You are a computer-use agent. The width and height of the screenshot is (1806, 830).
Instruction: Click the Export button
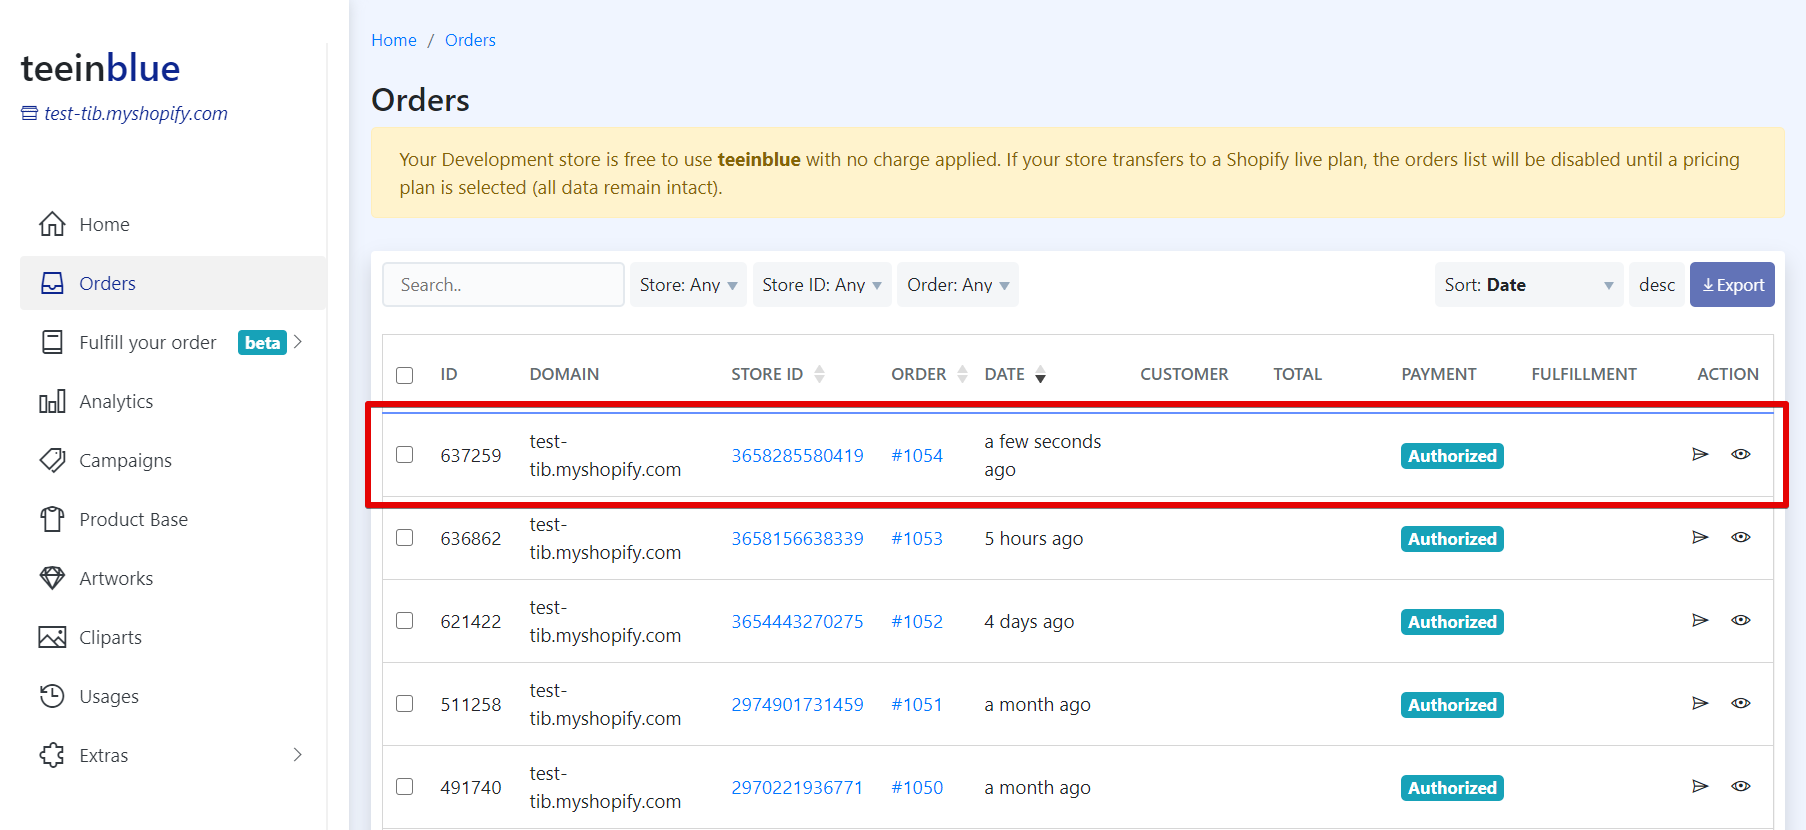point(1732,285)
